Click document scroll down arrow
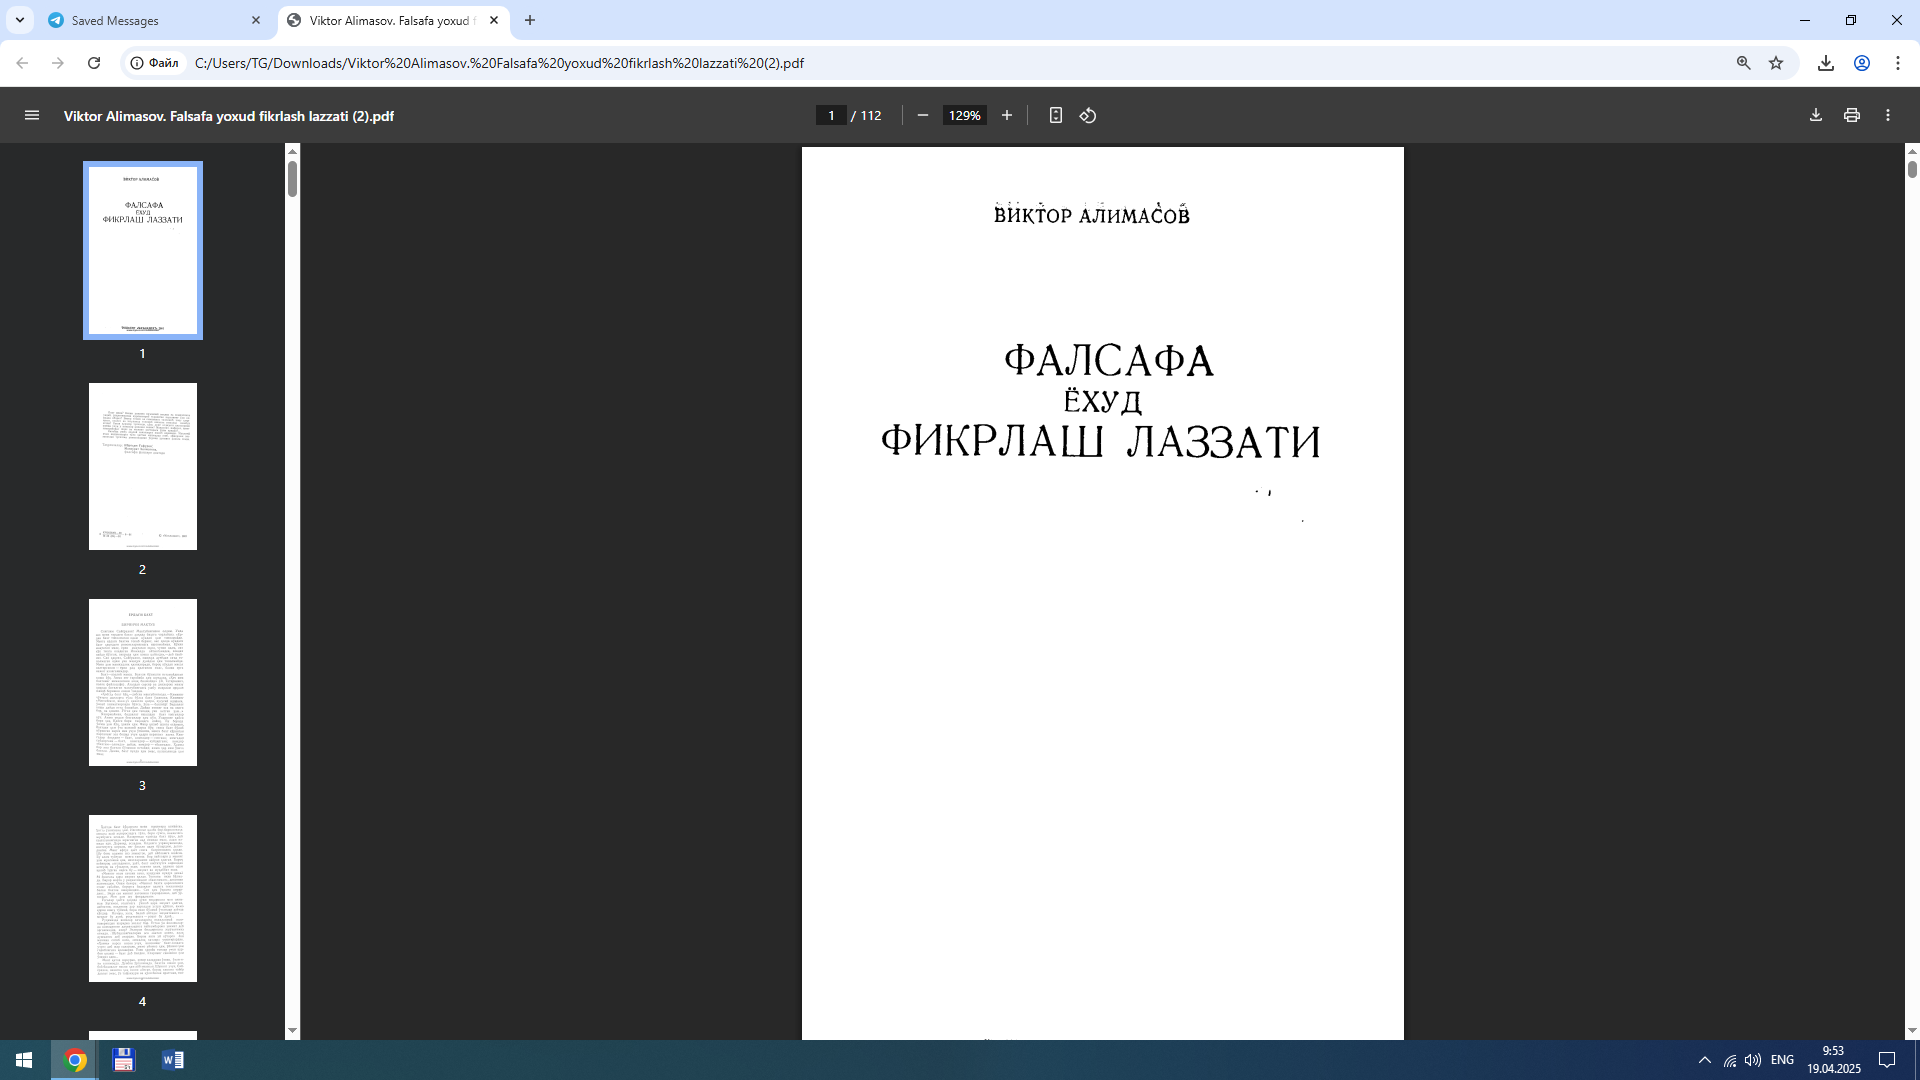Image resolution: width=1920 pixels, height=1080 pixels. coord(1912,1031)
